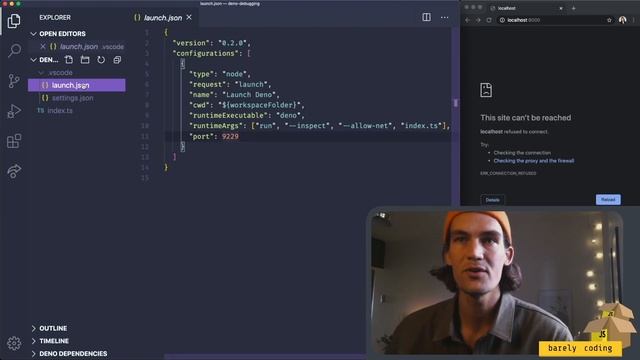Screen dimensions: 640x360
Task: Click the "version" key in editor
Action: [x=191, y=43]
